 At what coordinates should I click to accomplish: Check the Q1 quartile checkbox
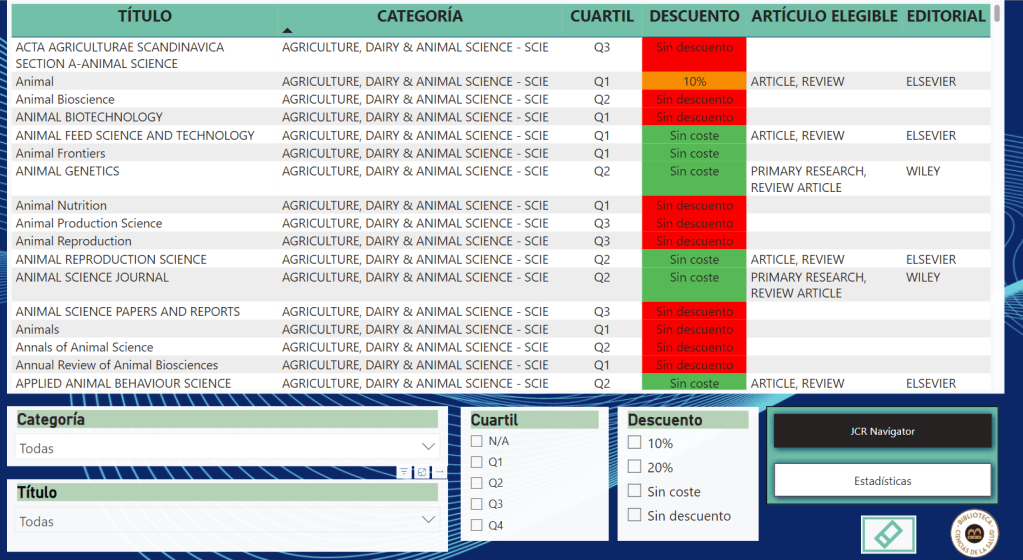477,462
